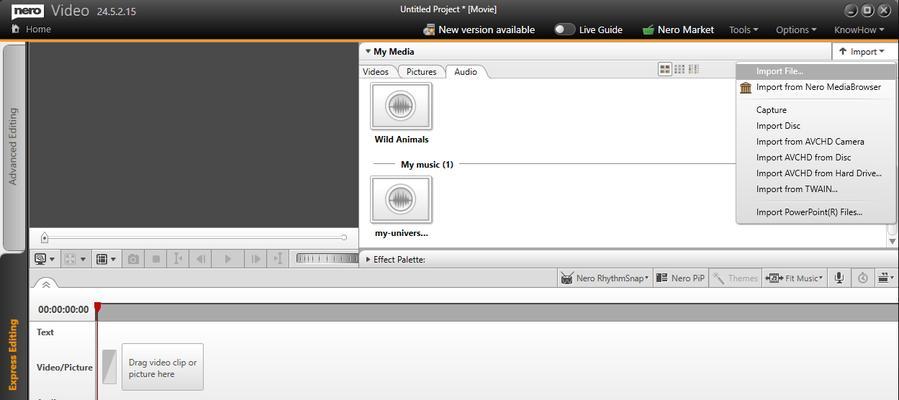Collapse the timeline with the double-chevron tab
Viewport: 899px width, 400px height.
coord(46,284)
